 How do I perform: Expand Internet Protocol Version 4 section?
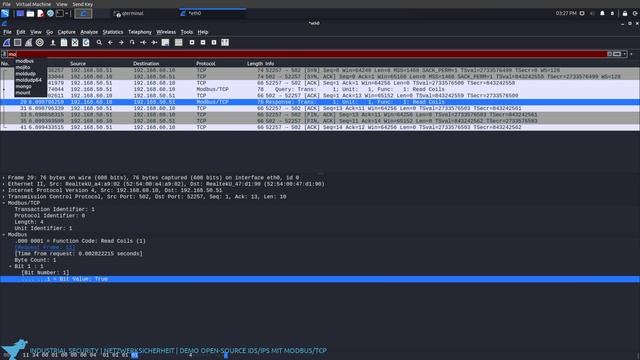(x=4, y=191)
